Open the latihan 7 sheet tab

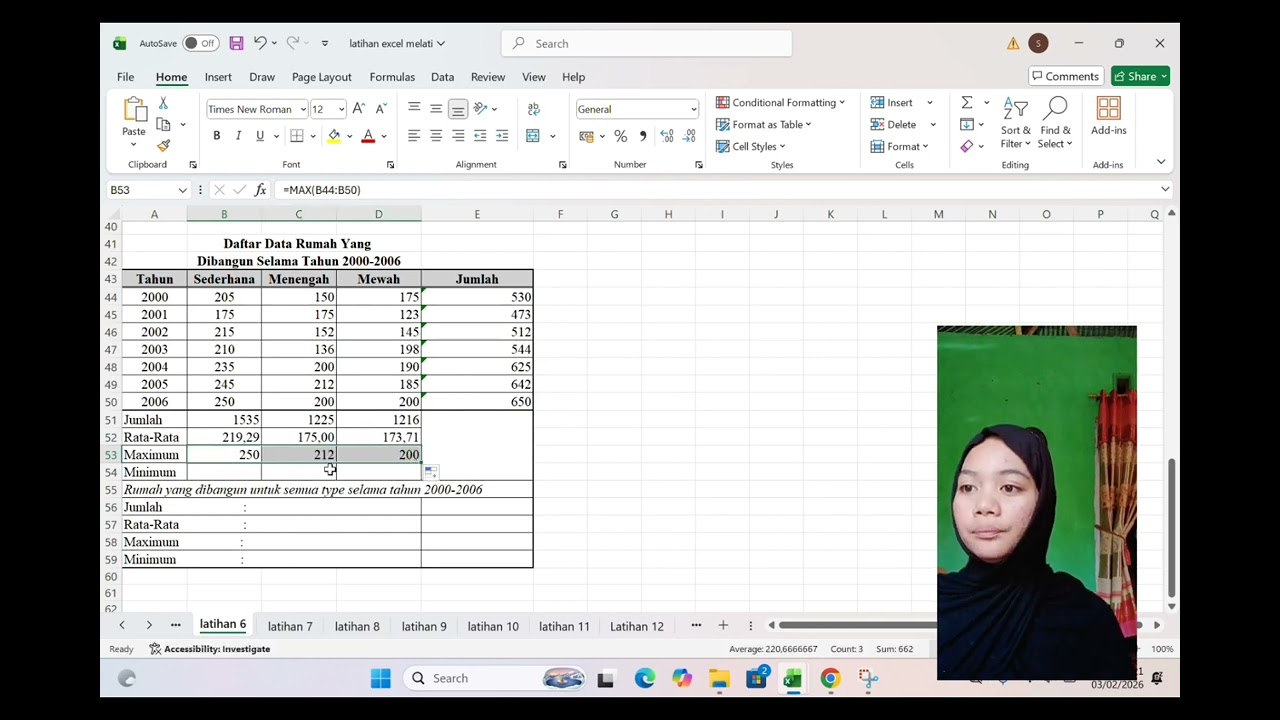click(x=290, y=626)
